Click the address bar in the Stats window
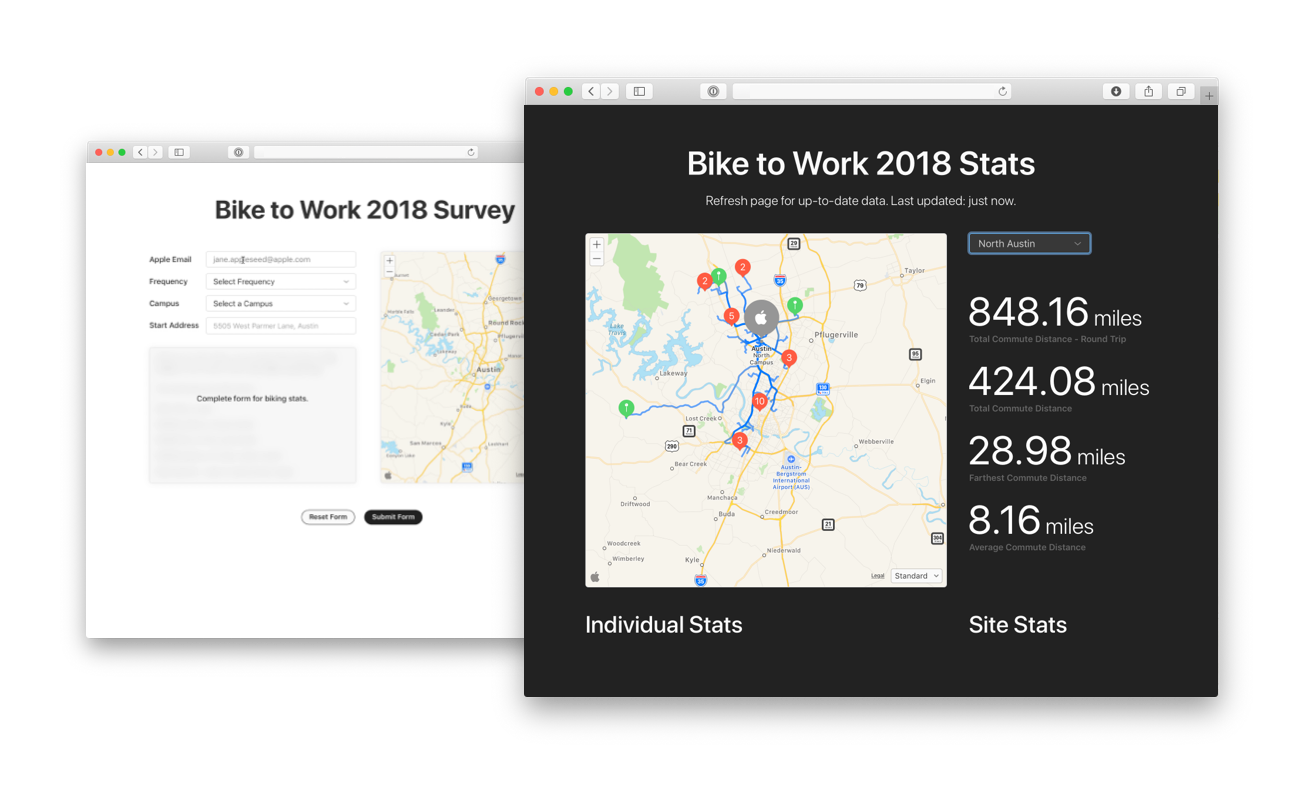Image resolution: width=1300 pixels, height=800 pixels. [872, 91]
